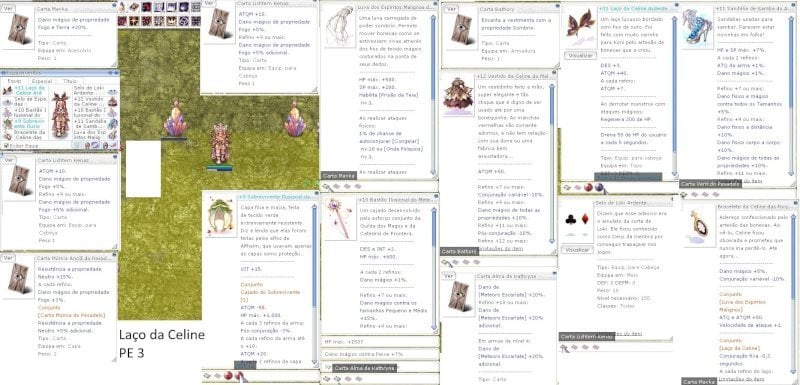Select the Selo de Loki Ardente slot icon

[113, 91]
